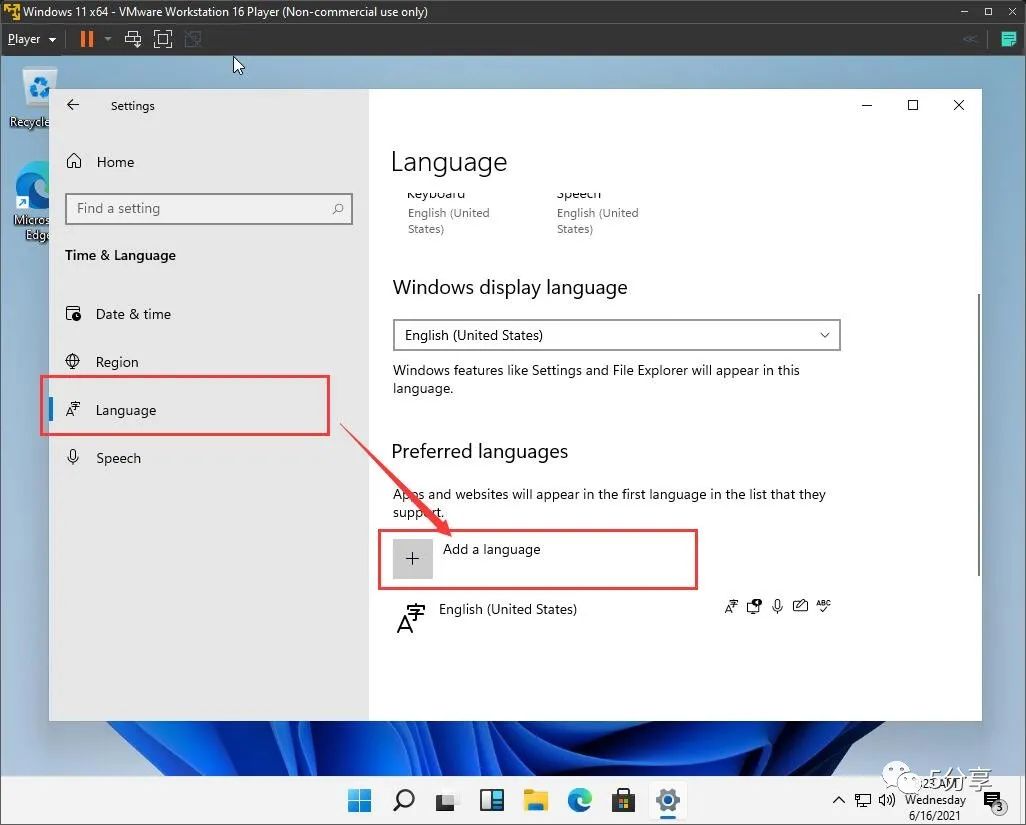
Task: Open the volume tray icon
Action: pos(887,799)
